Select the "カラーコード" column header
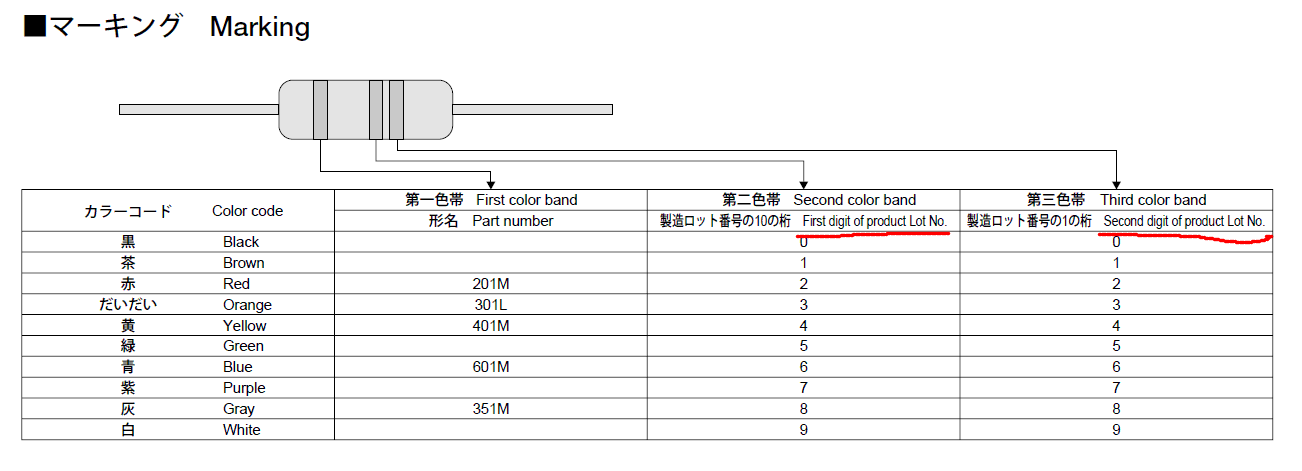This screenshot has width=1302, height=471. (x=128, y=211)
